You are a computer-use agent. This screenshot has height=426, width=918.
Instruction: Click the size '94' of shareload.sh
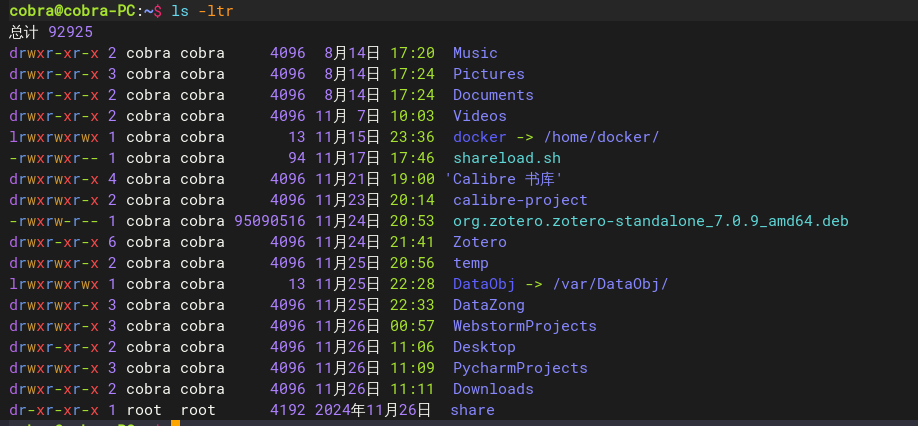(297, 158)
